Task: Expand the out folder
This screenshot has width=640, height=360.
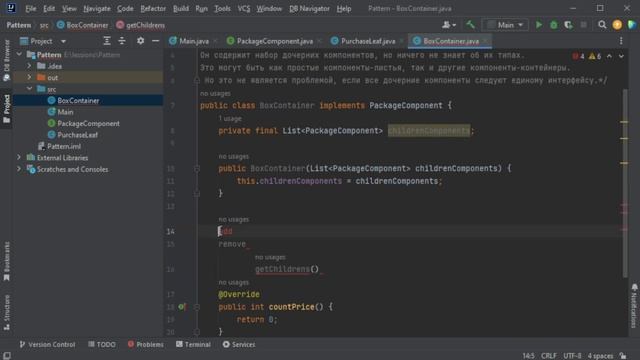Action: point(29,77)
